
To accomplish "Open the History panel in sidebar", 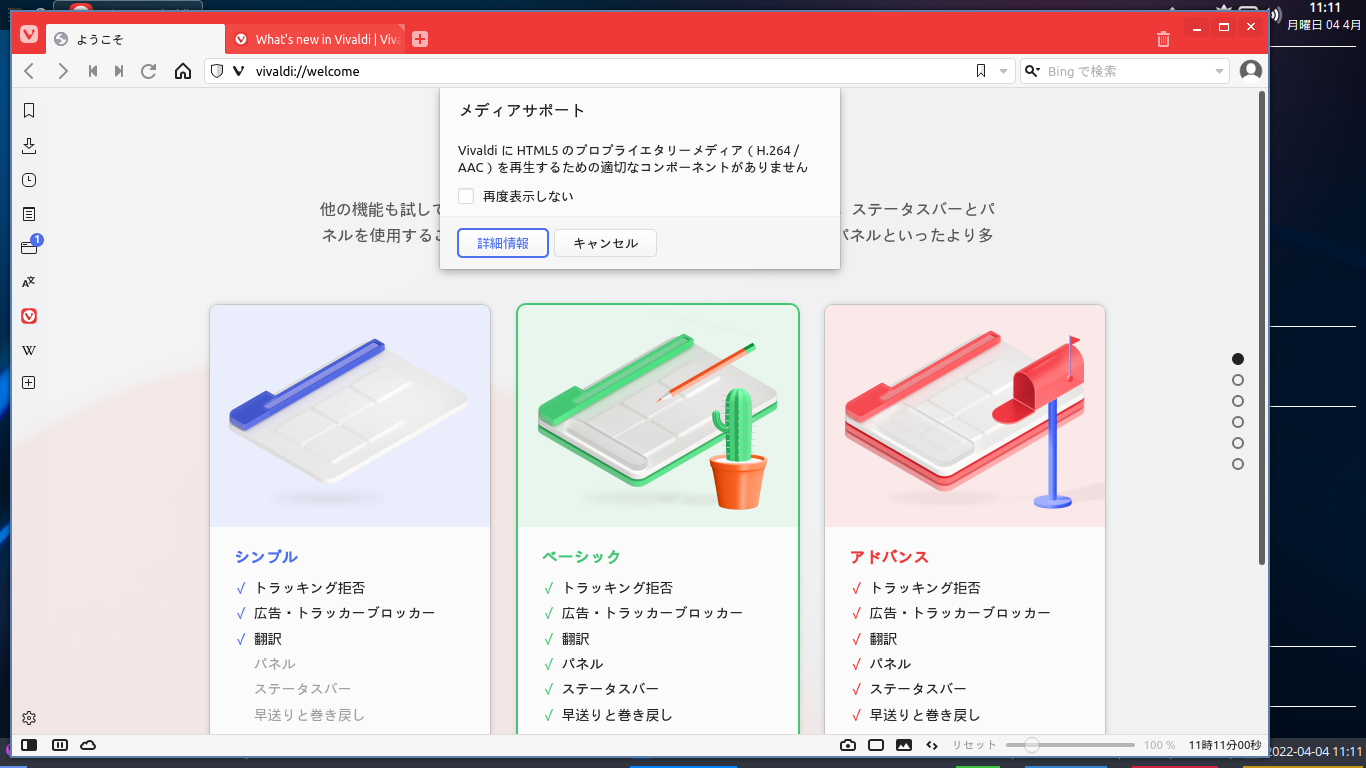I will [29, 180].
